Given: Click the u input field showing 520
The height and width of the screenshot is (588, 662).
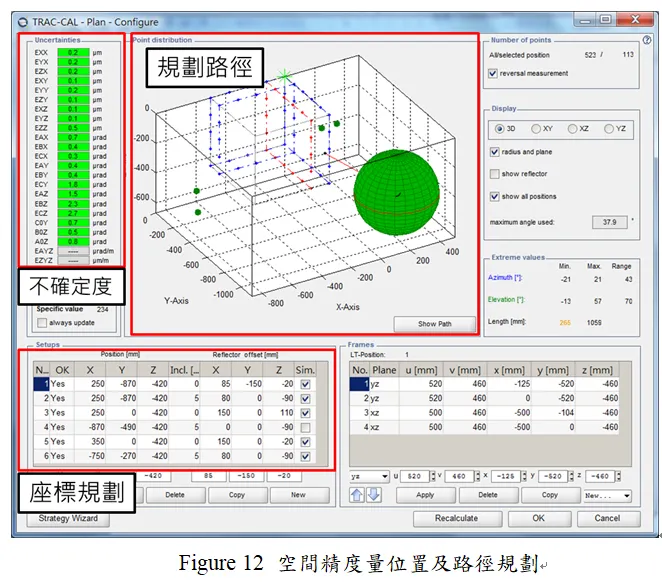Looking at the screenshot, I should tap(415, 476).
